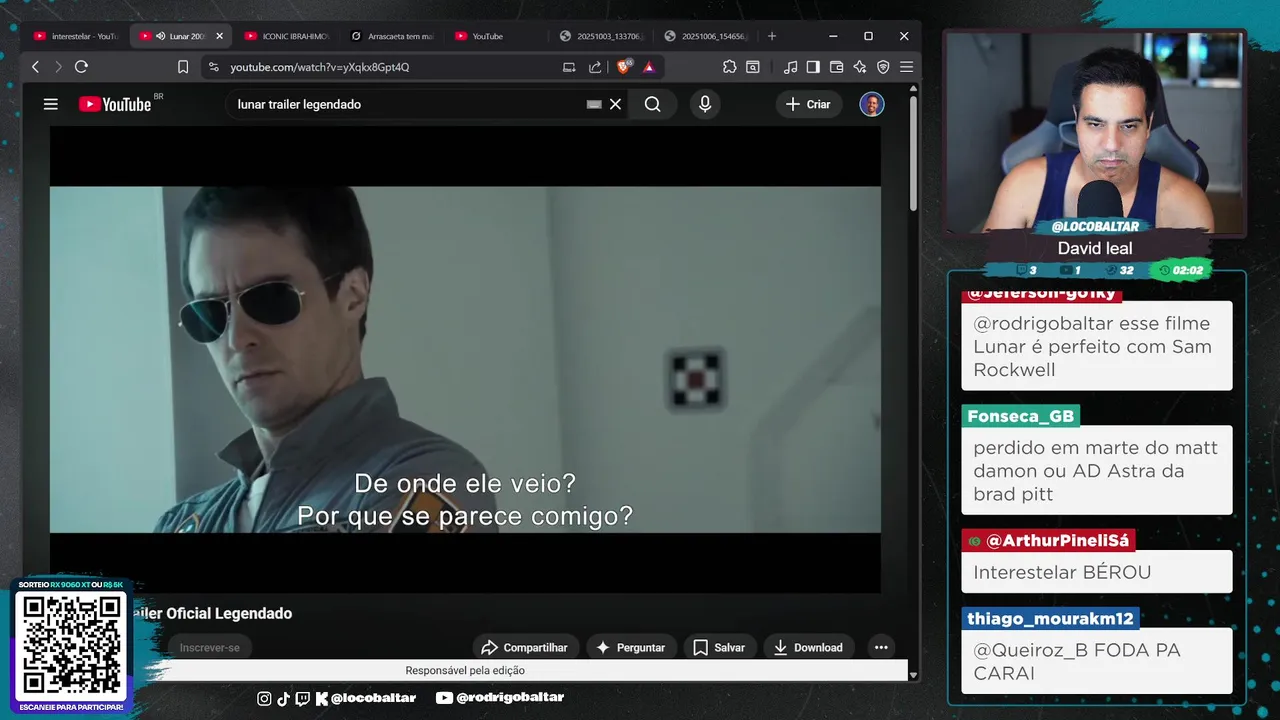Switch to the 'Arrascaeta tem mais' tab
The height and width of the screenshot is (720, 1280).
(392, 36)
